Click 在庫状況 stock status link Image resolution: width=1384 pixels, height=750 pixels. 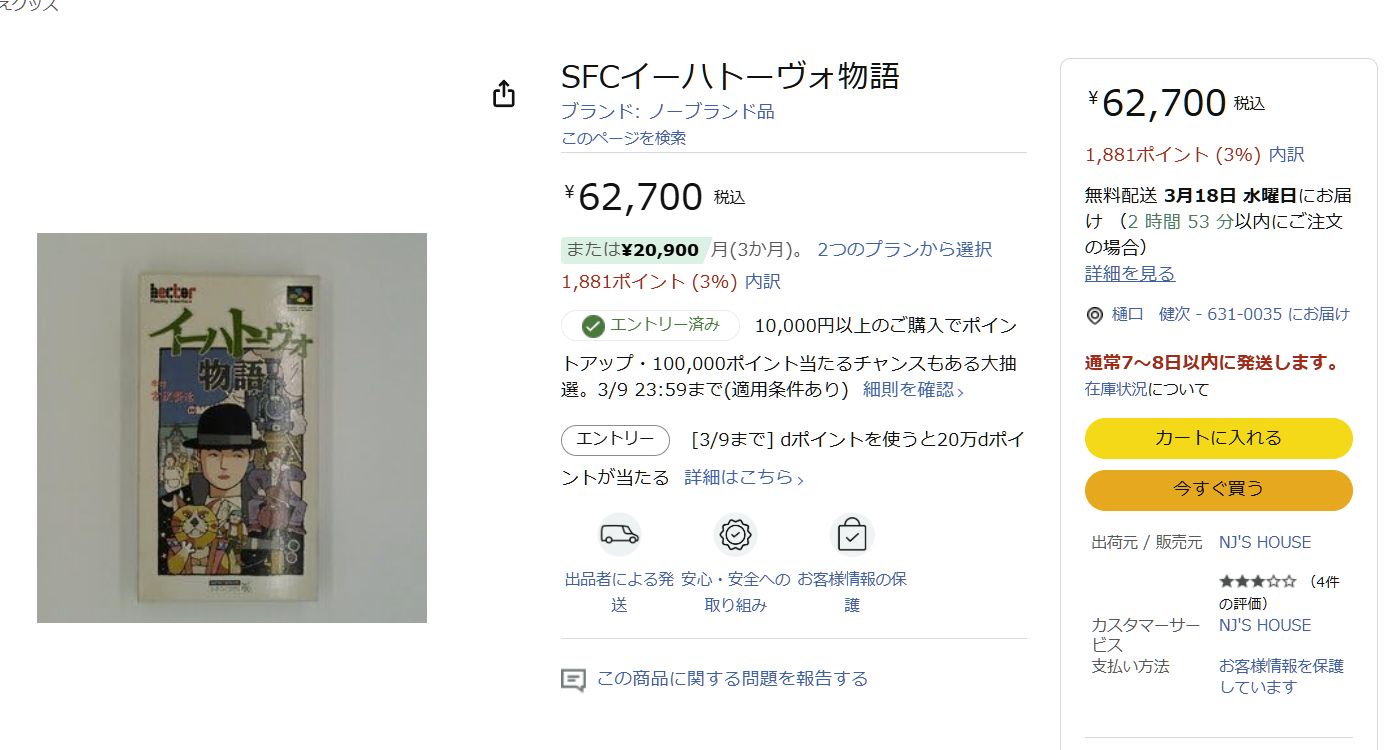click(x=1116, y=389)
